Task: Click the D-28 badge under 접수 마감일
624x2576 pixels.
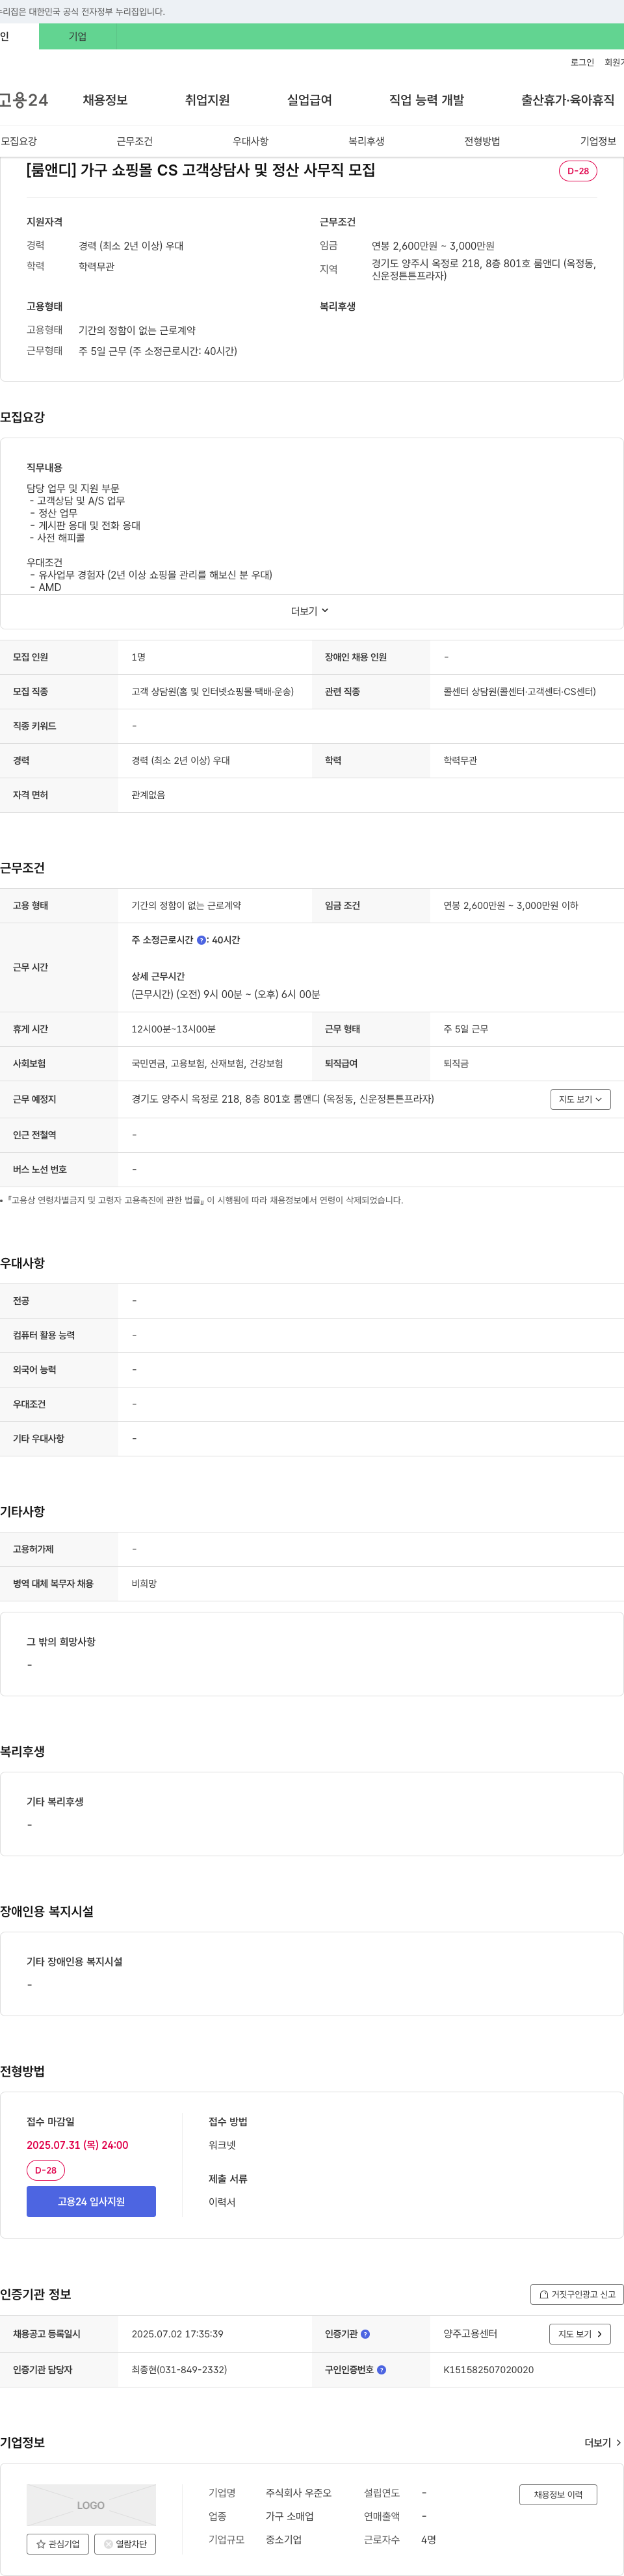Action: [46, 2170]
